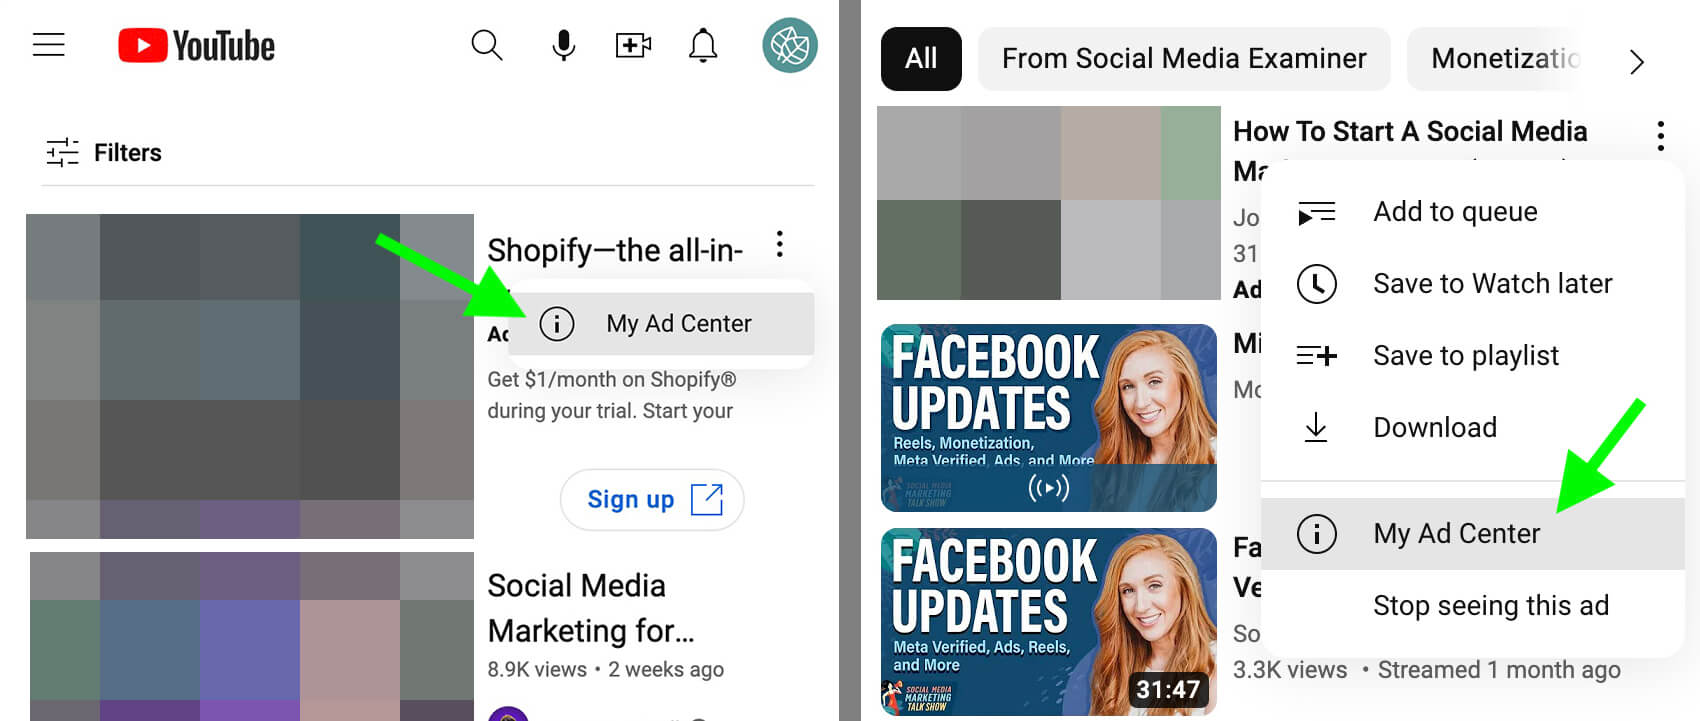Click 3.3K views Streamed 1 month ago text
1700x721 pixels.
(1426, 670)
